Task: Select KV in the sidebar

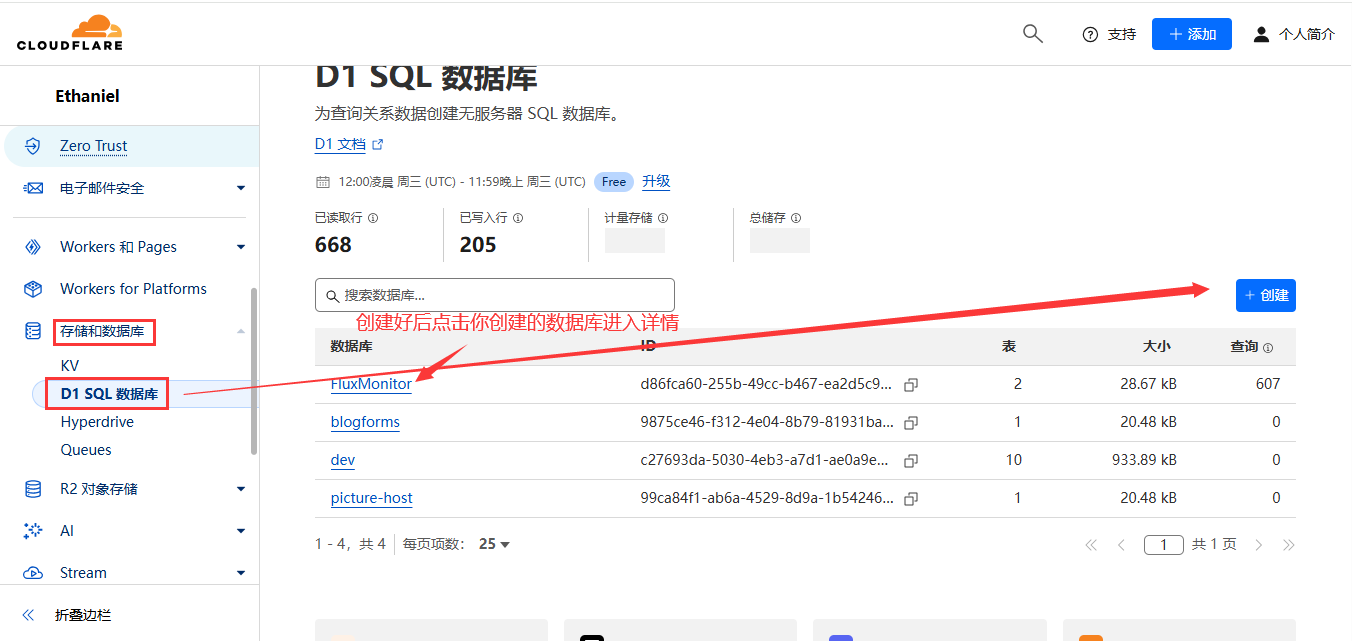Action: pyautogui.click(x=69, y=366)
